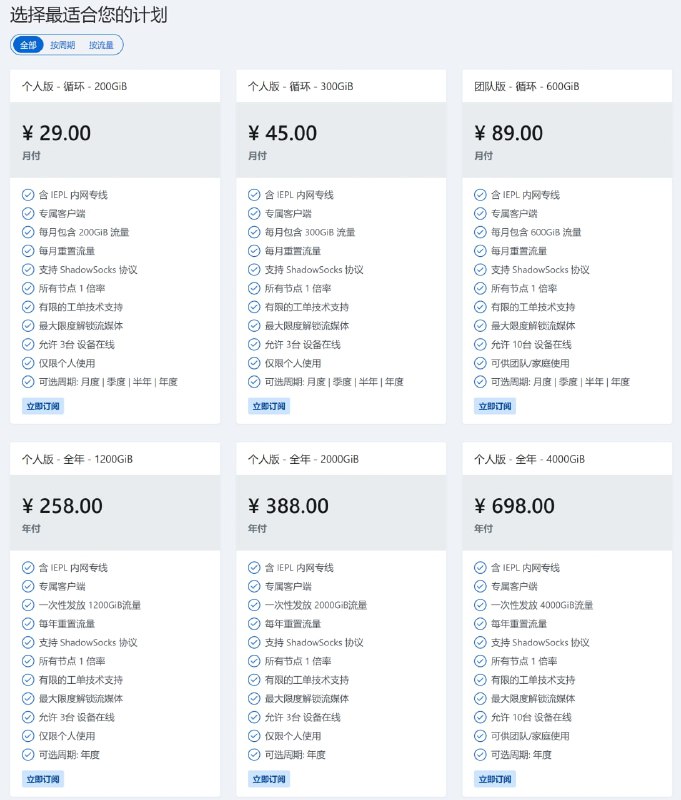Click the 个人版 - 循环 - 300GiB plan title
This screenshot has width=681, height=800.
pyautogui.click(x=300, y=86)
